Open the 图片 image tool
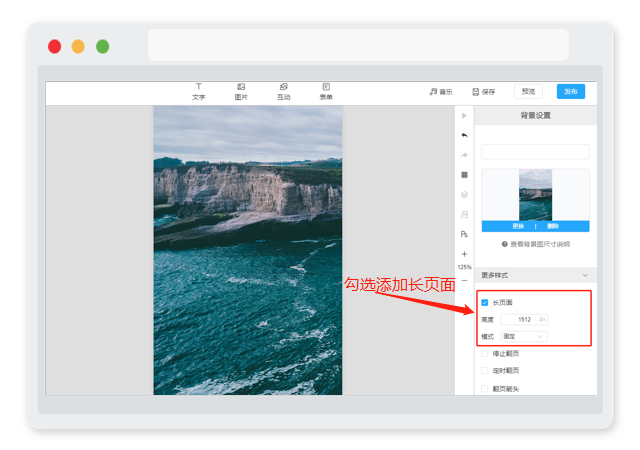The height and width of the screenshot is (450, 640). (241, 91)
